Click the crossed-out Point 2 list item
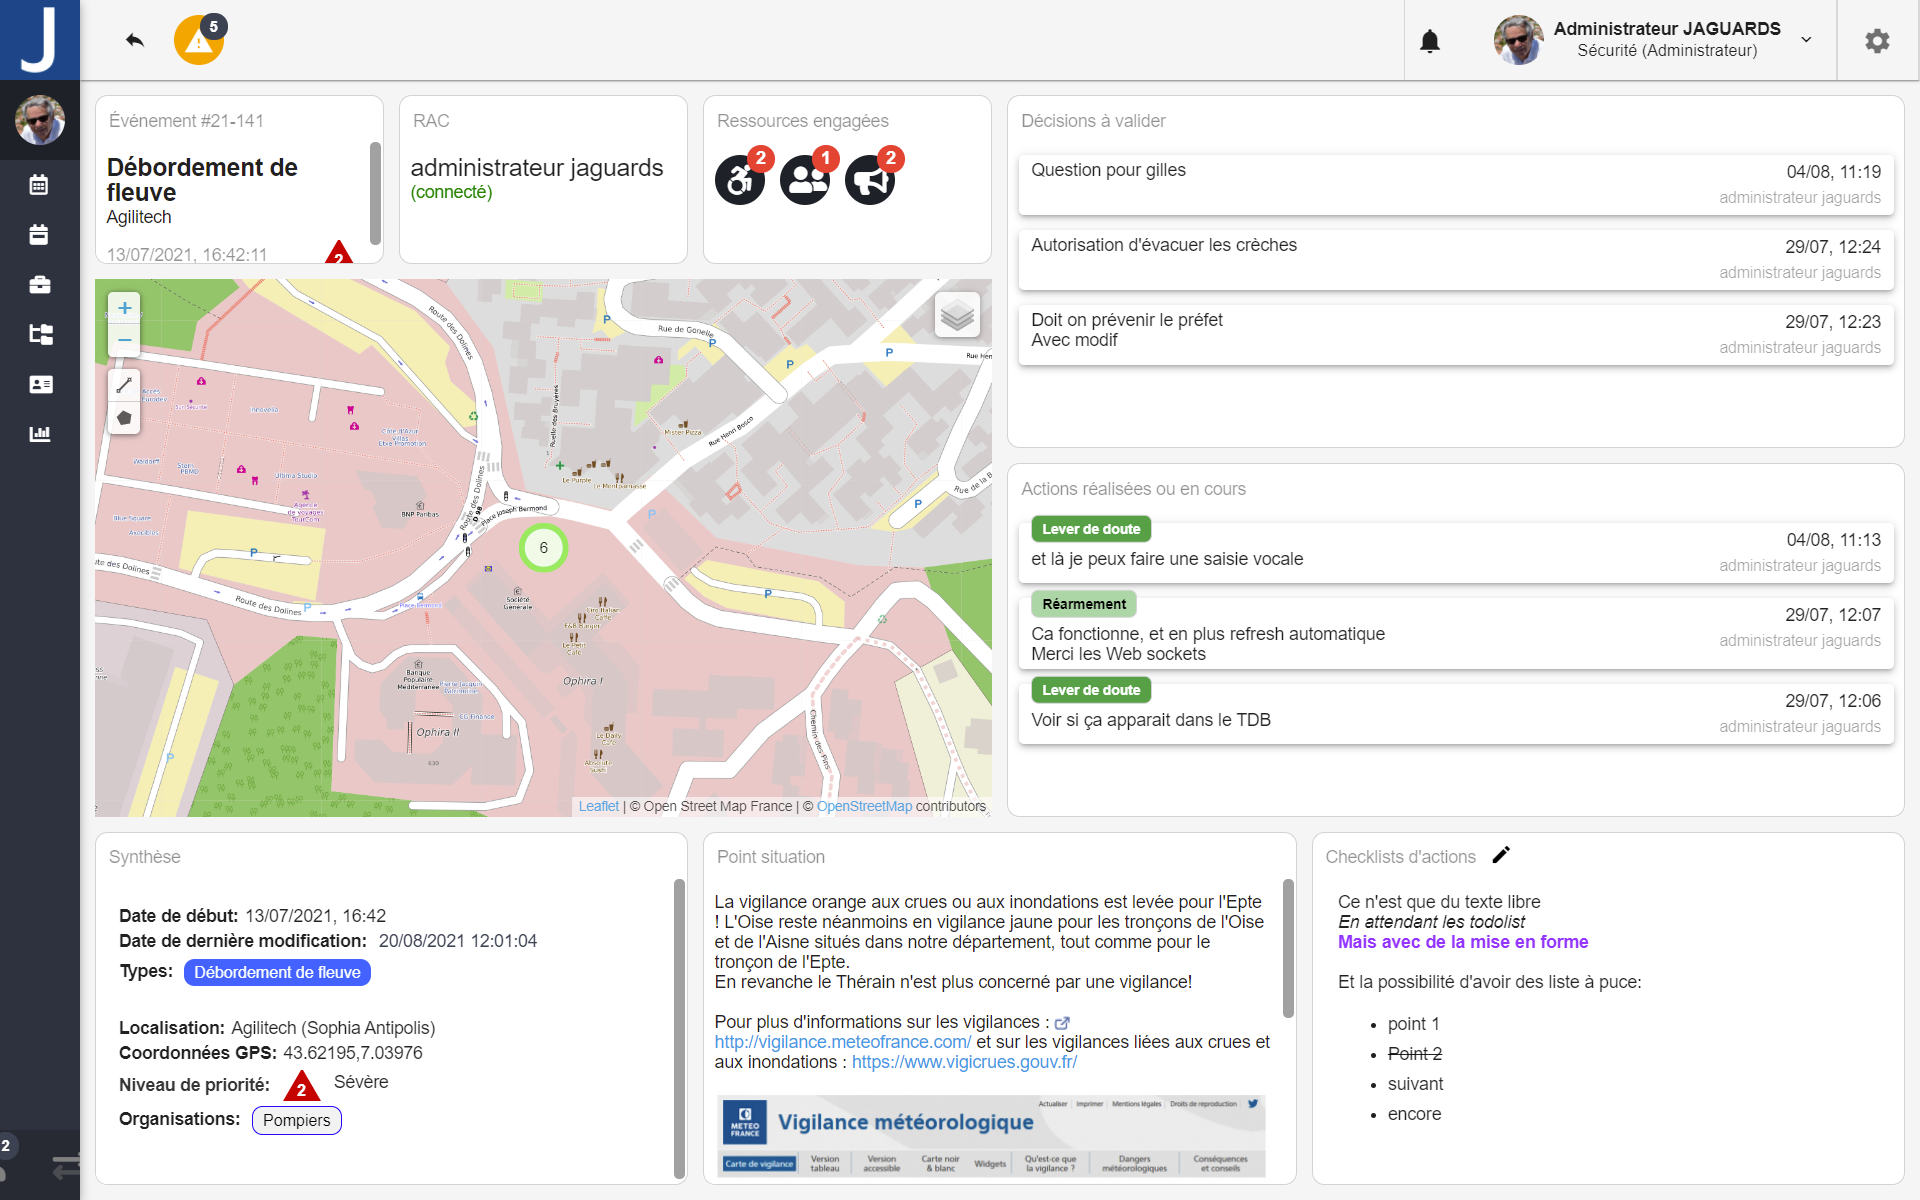Screen dimensions: 1920x1200 click(1415, 1054)
